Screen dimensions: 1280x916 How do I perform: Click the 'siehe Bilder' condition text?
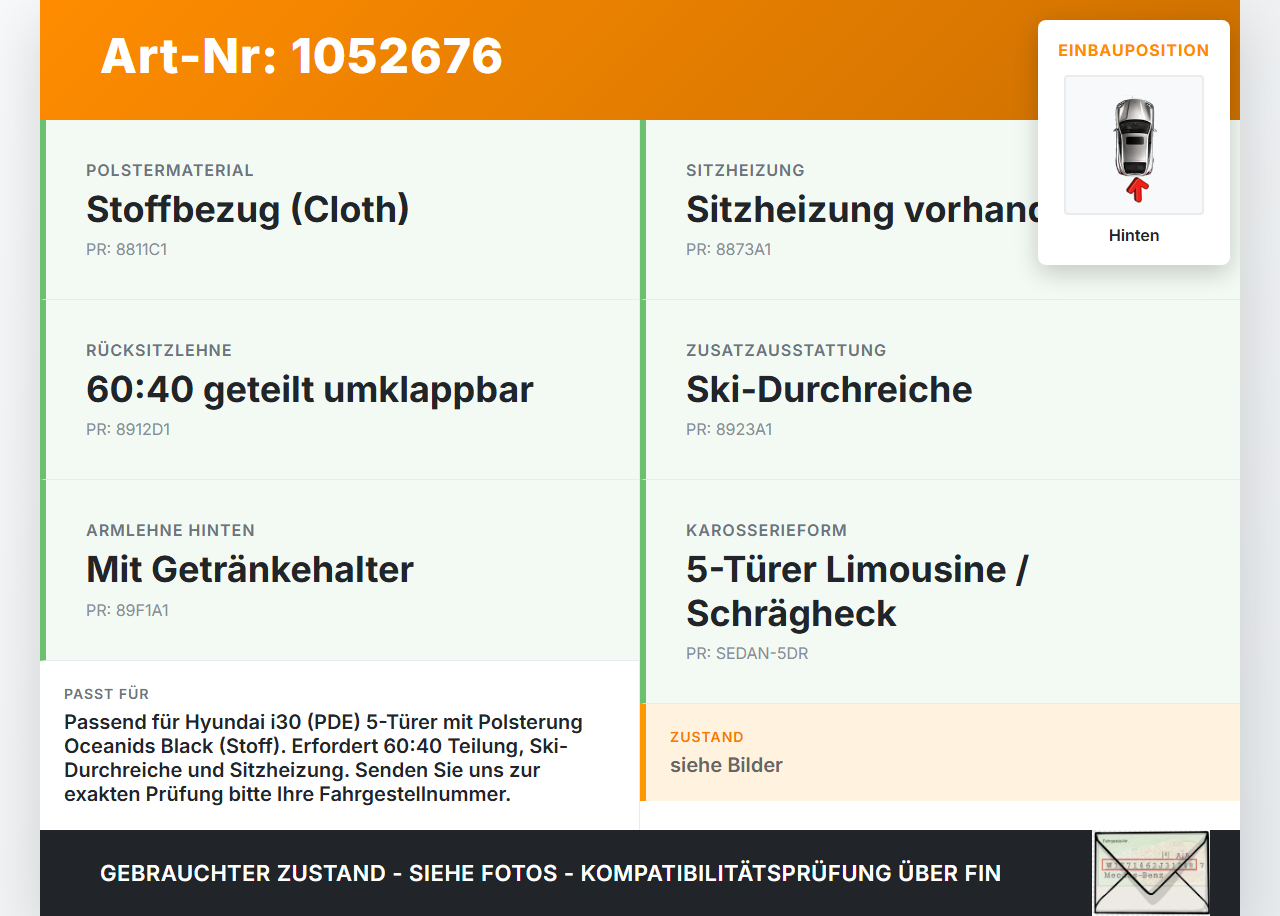[x=726, y=765]
